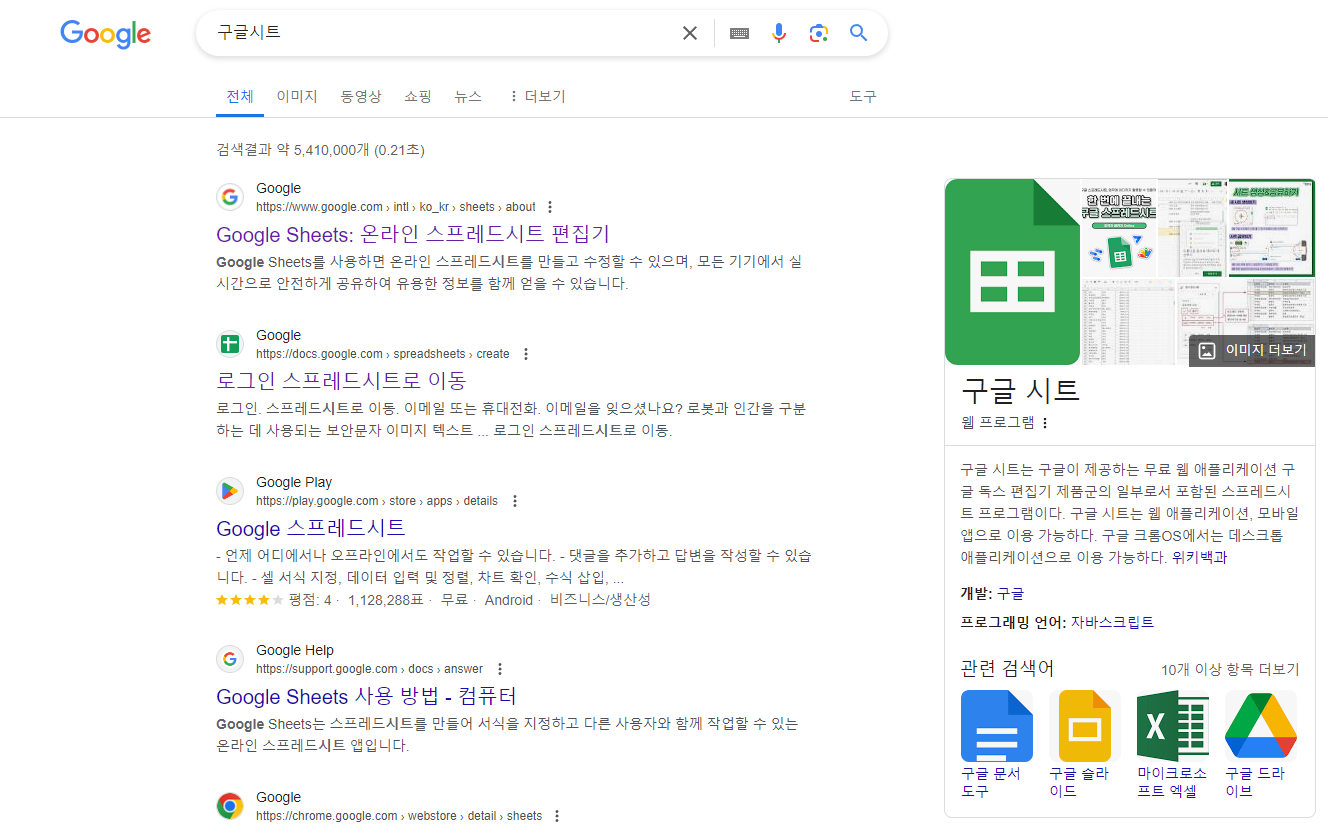Open the 웹 프로그램 more-options dots
This screenshot has width=1328, height=824.
click(1045, 423)
